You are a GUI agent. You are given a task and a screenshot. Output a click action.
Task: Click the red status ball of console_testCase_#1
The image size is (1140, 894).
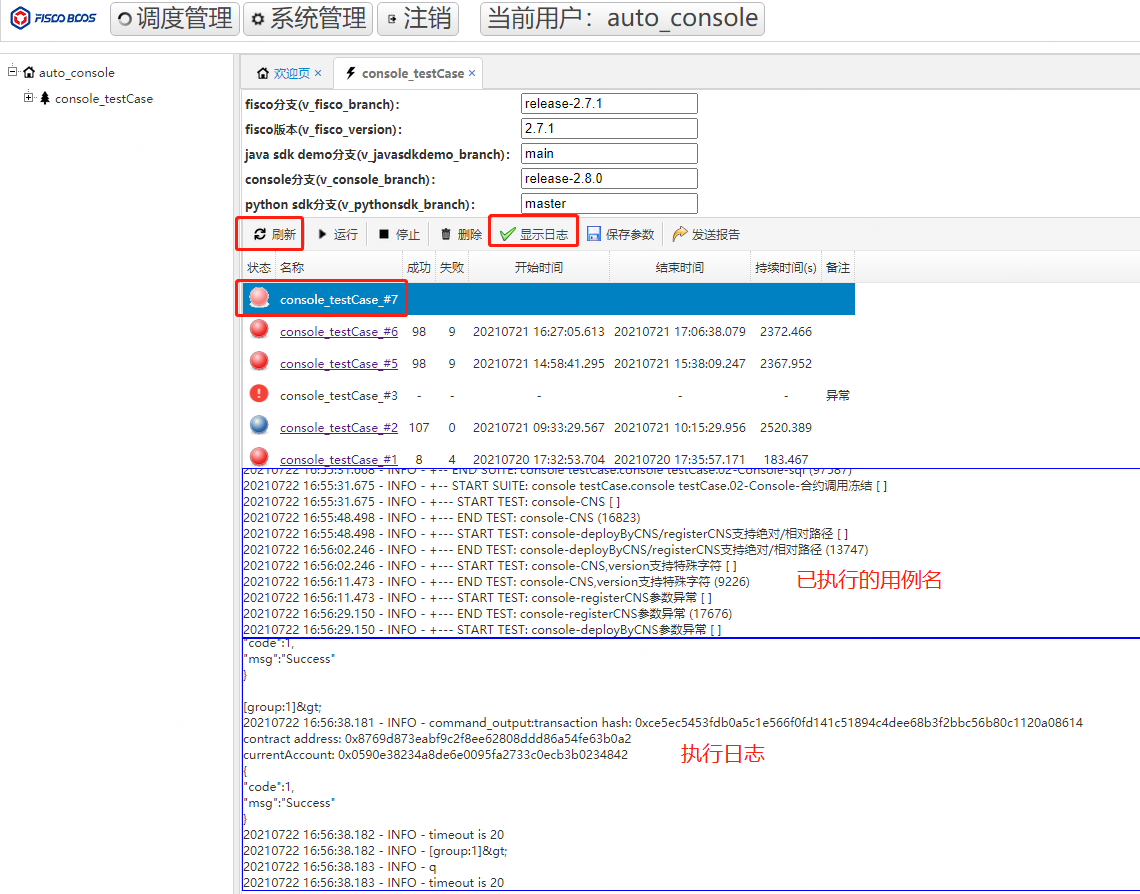coord(259,457)
